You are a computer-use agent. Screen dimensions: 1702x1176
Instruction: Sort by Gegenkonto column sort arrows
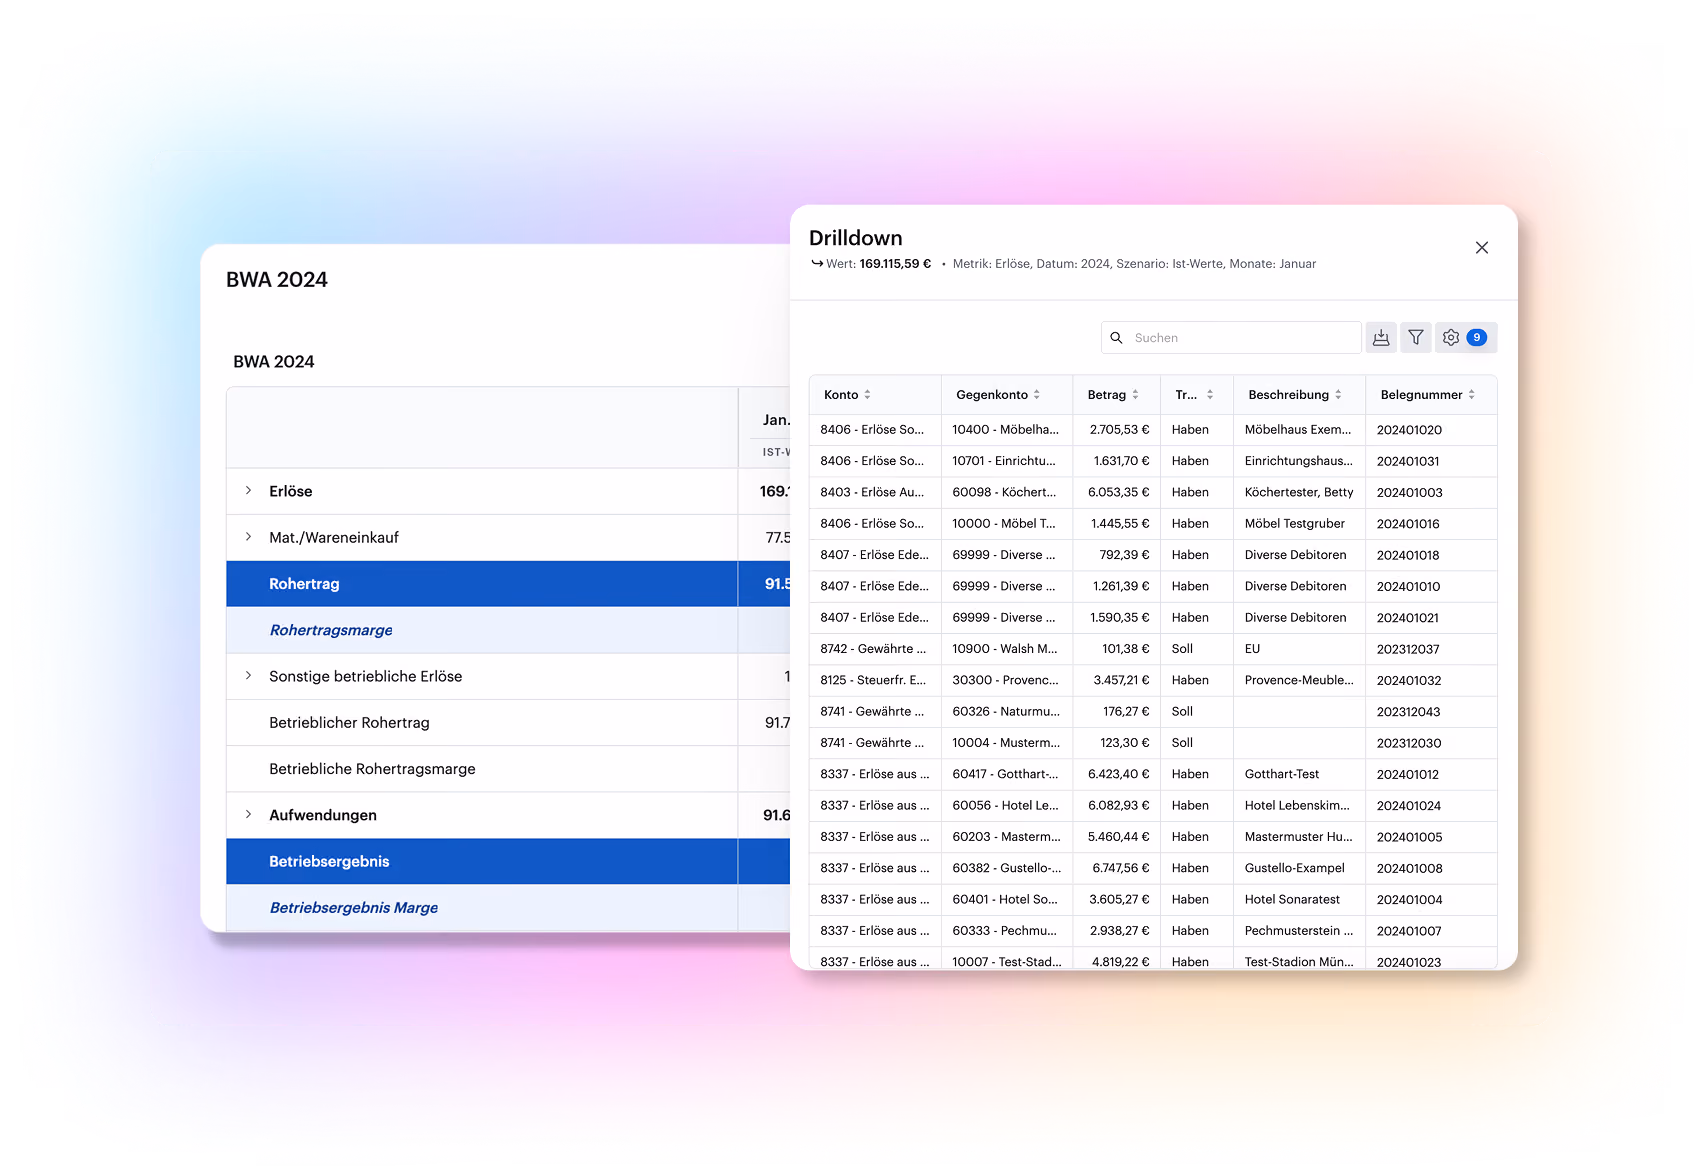(x=1037, y=395)
